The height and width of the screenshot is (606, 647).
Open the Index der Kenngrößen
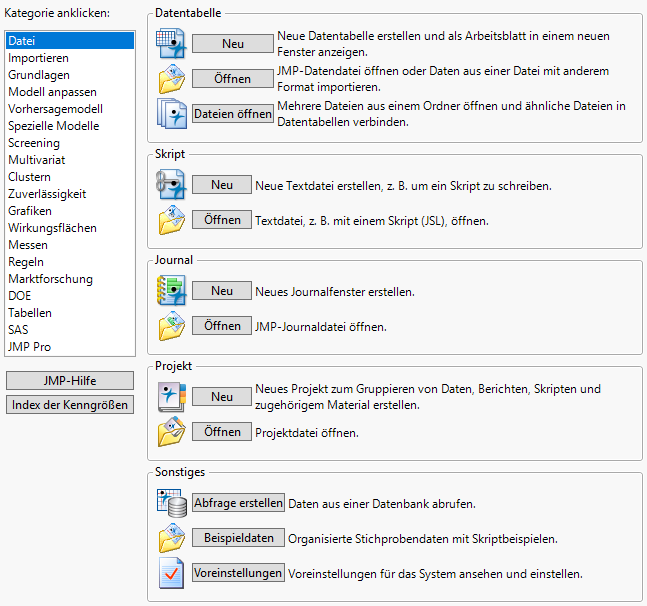(x=70, y=405)
